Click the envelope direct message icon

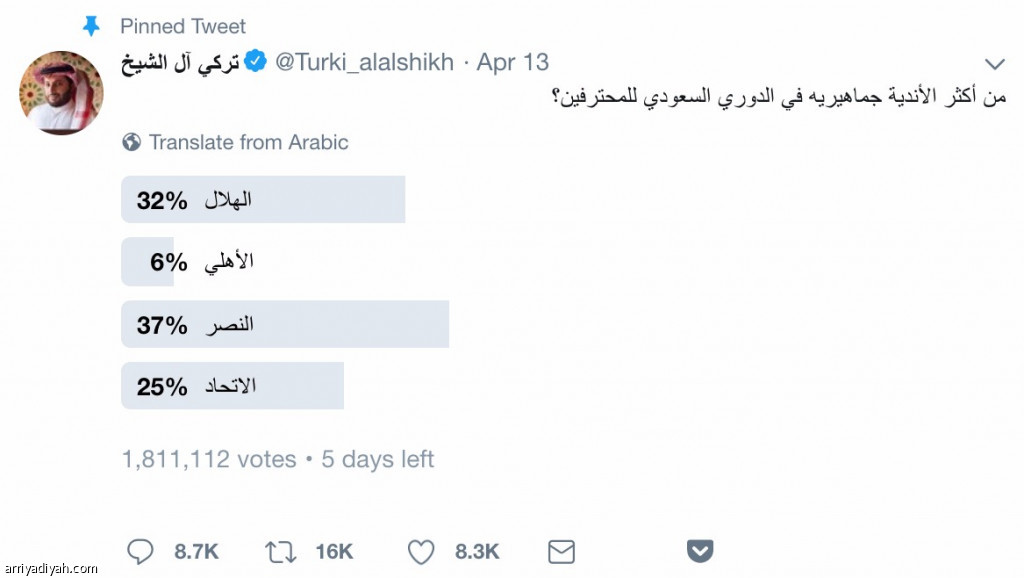(x=562, y=550)
